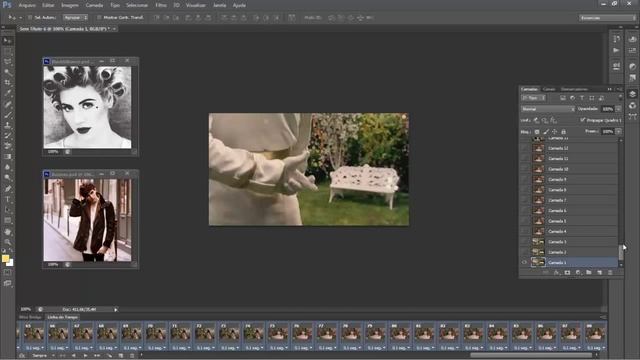
Task: Toggle the Sel. Autom. checkbox
Action: click(x=30, y=18)
